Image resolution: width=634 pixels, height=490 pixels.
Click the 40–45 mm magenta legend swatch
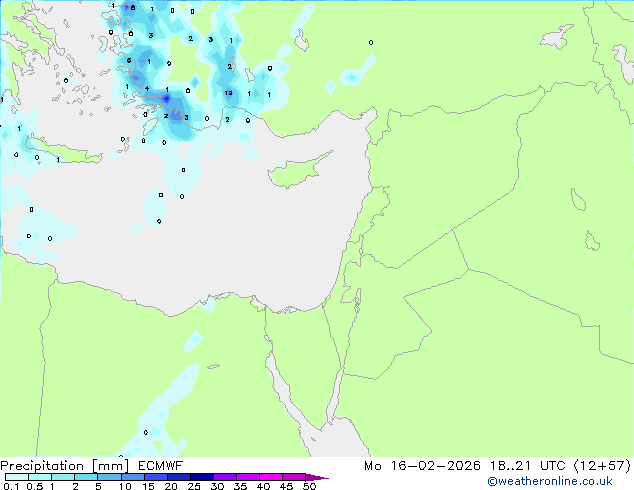(x=271, y=477)
